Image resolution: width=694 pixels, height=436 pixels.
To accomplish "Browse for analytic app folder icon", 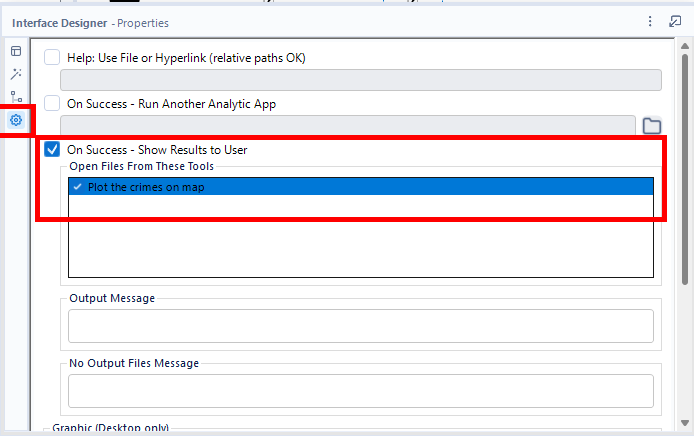I will tap(652, 126).
